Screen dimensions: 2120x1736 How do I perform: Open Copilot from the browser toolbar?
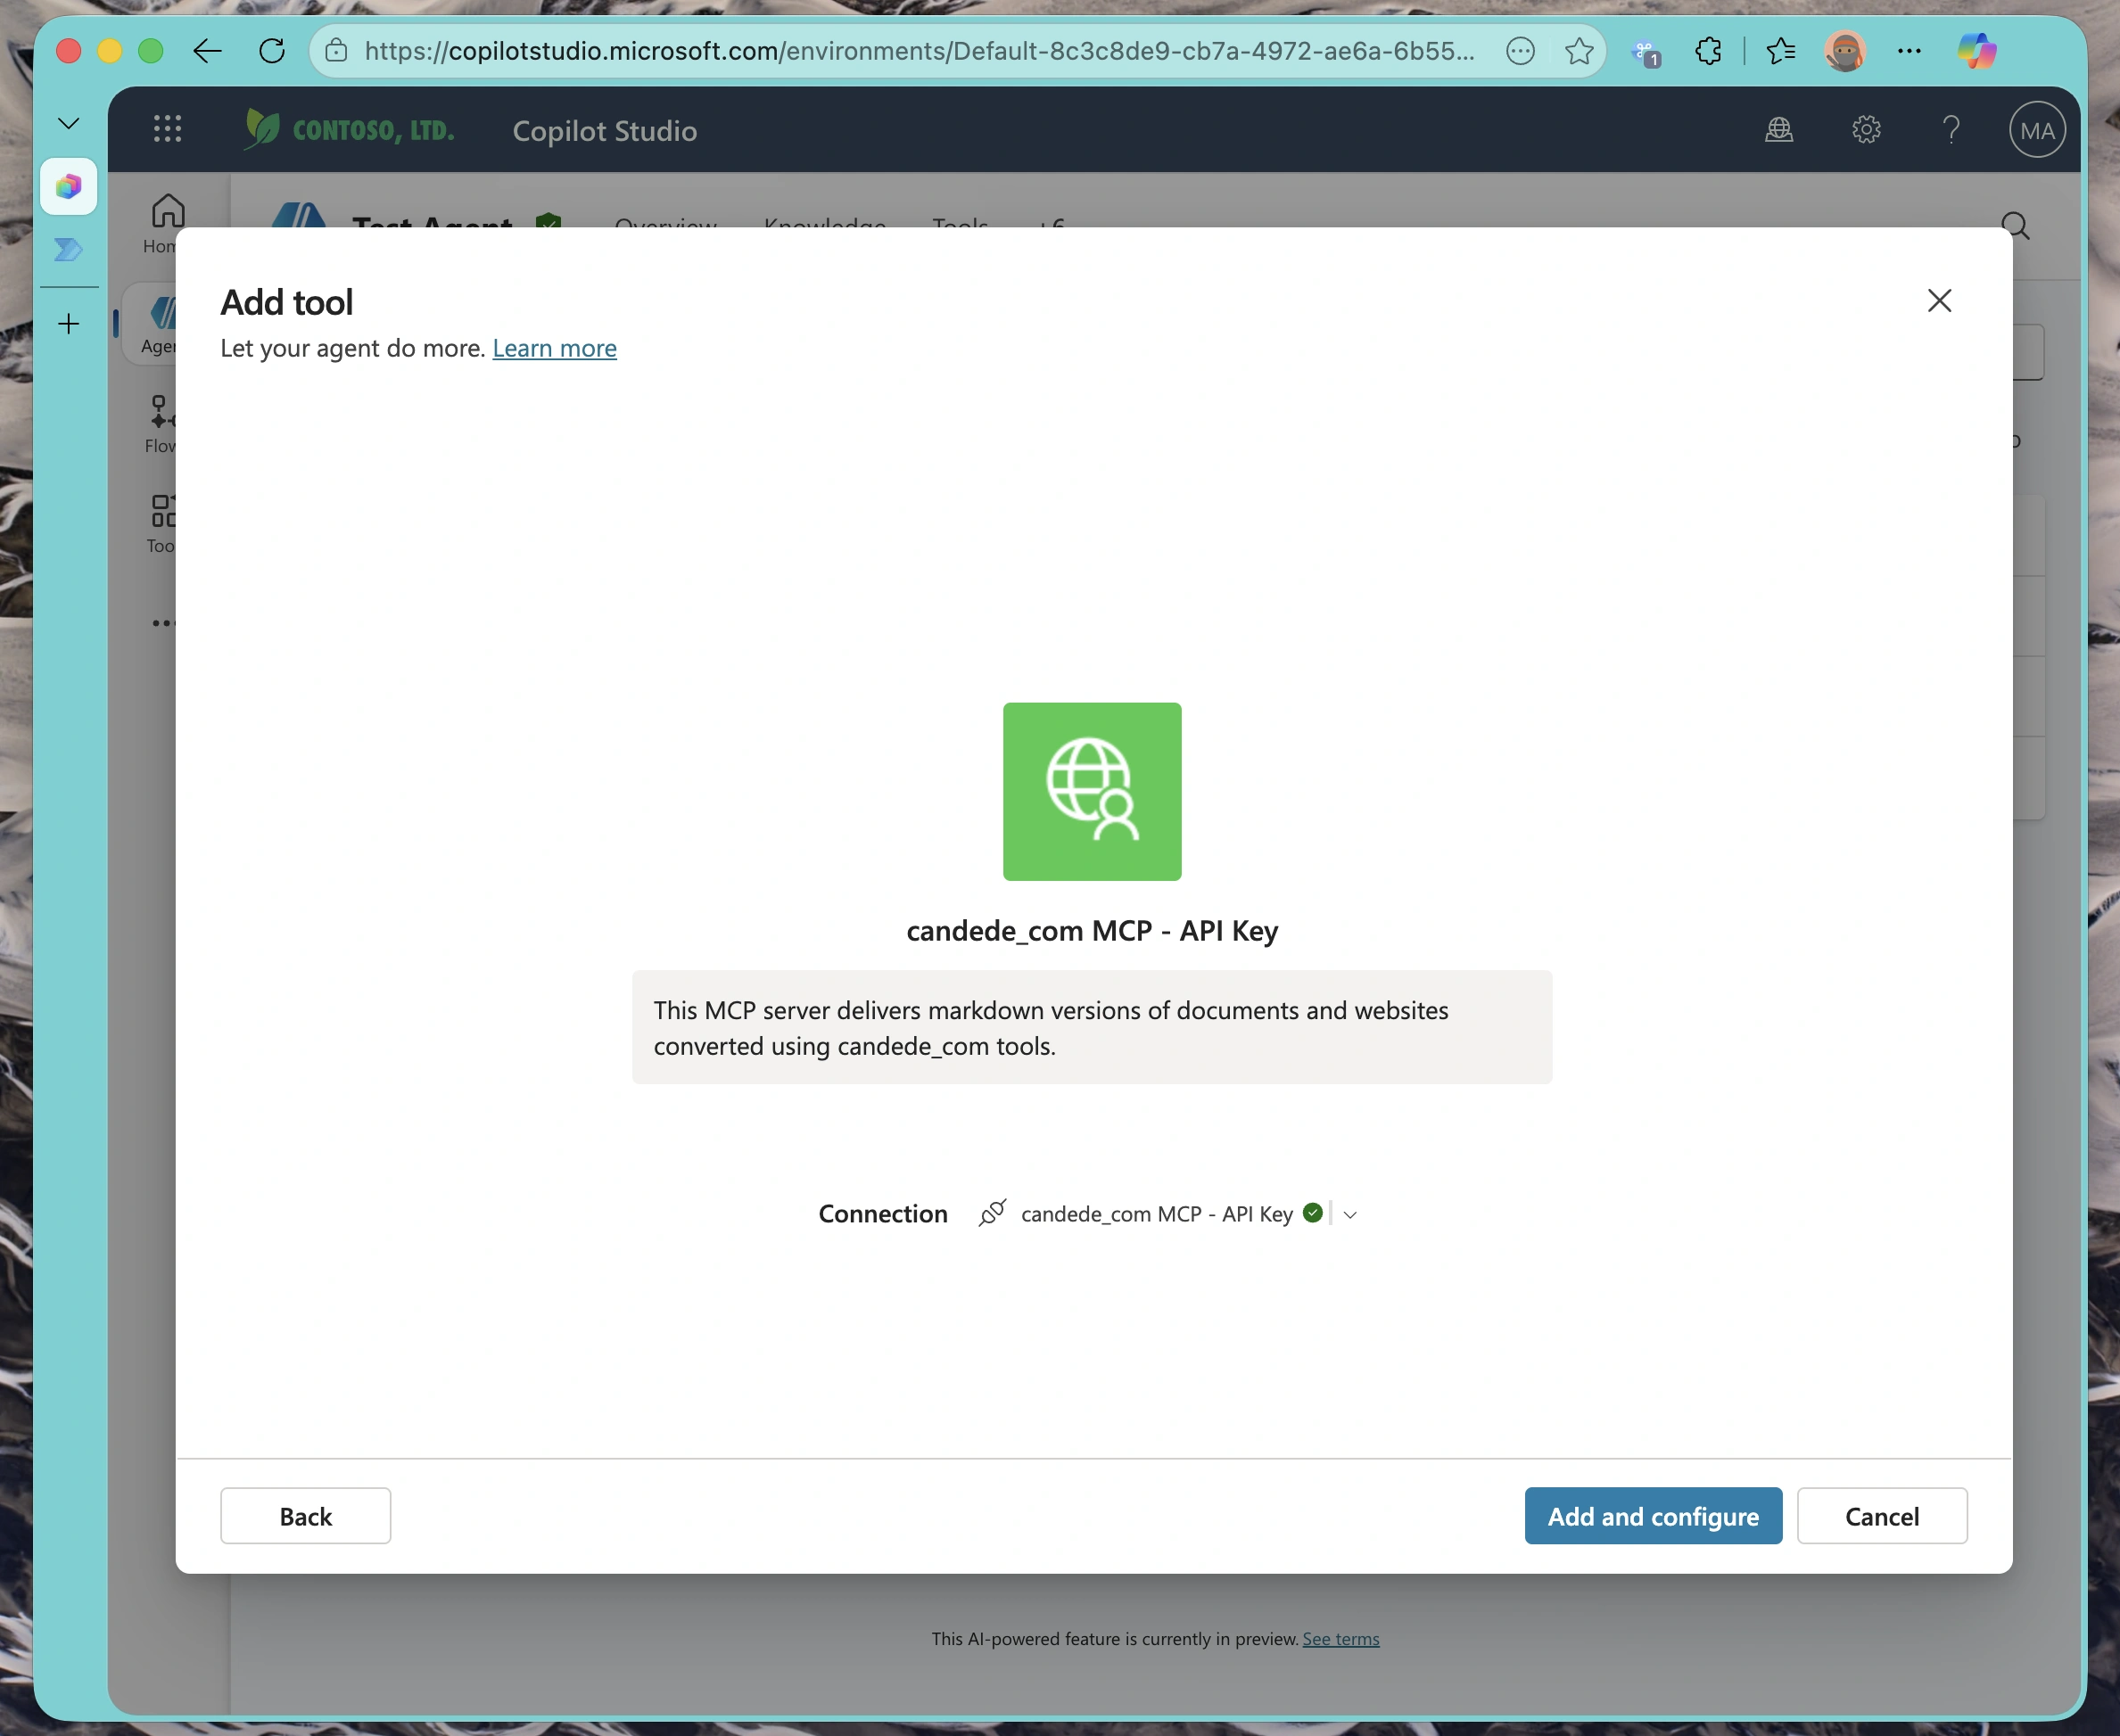click(1977, 51)
